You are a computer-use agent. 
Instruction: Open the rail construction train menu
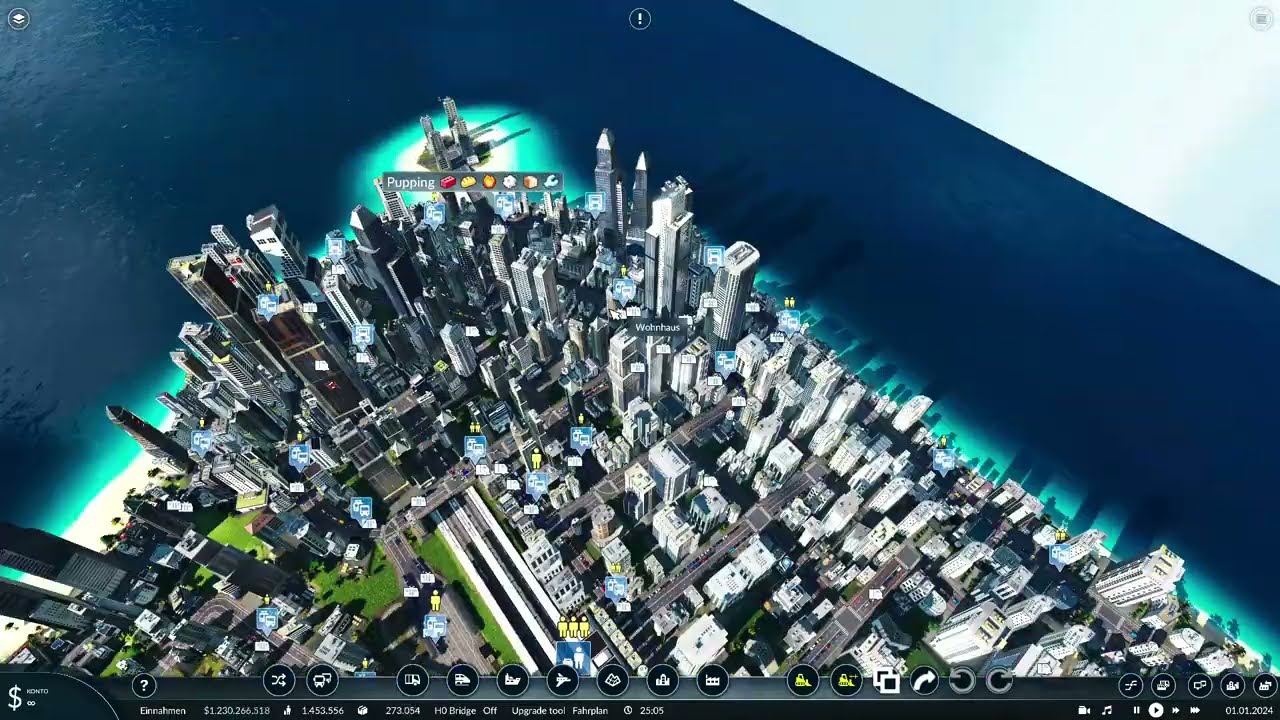462,681
